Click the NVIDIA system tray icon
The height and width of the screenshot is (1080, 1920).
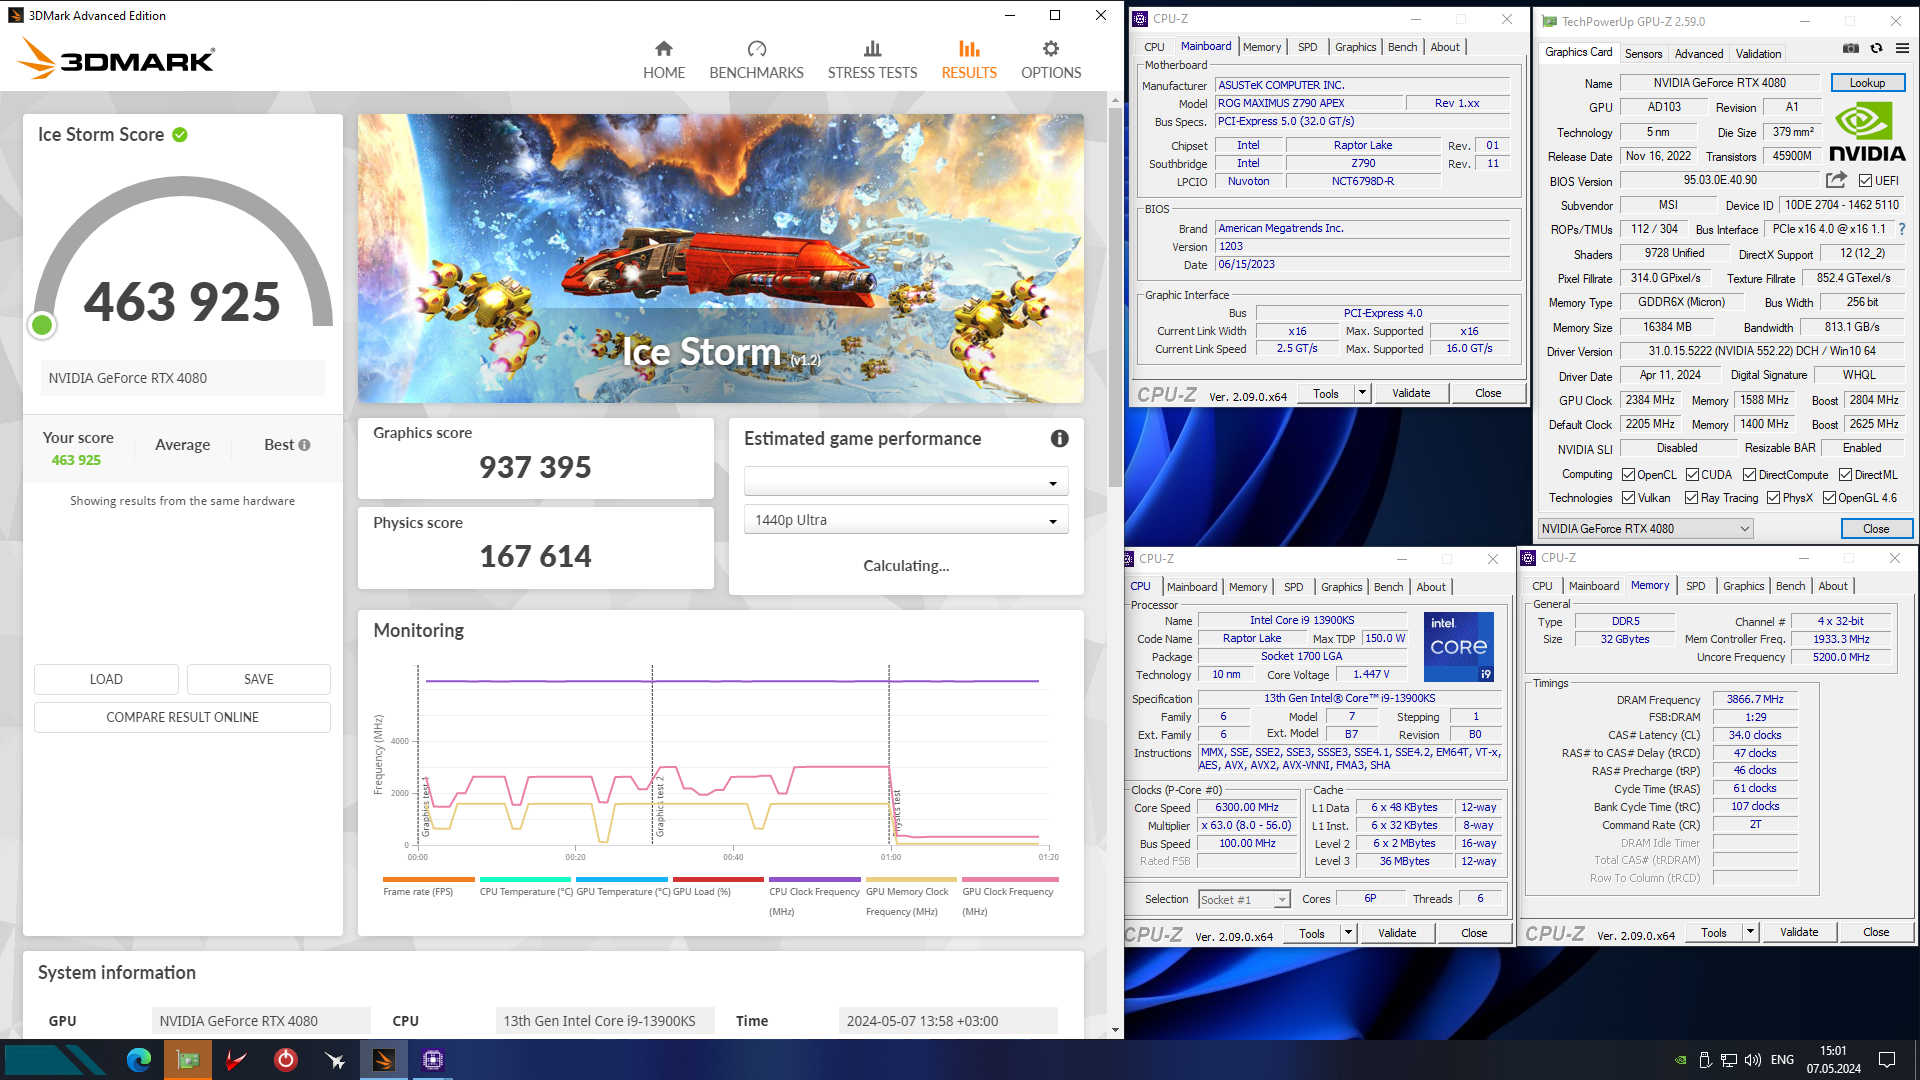click(x=1681, y=1060)
